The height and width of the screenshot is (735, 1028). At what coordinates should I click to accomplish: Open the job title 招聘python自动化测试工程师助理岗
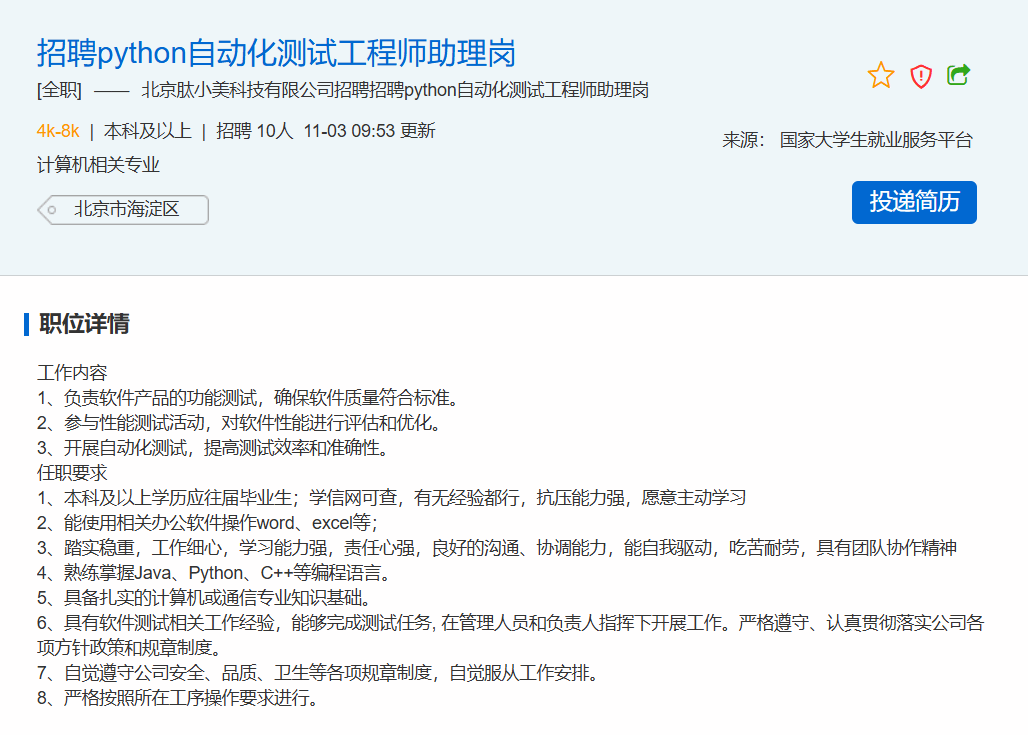pyautogui.click(x=276, y=52)
